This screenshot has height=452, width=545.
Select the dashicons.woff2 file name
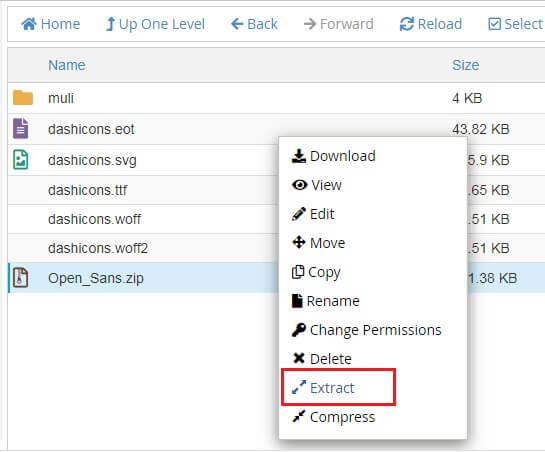point(98,248)
